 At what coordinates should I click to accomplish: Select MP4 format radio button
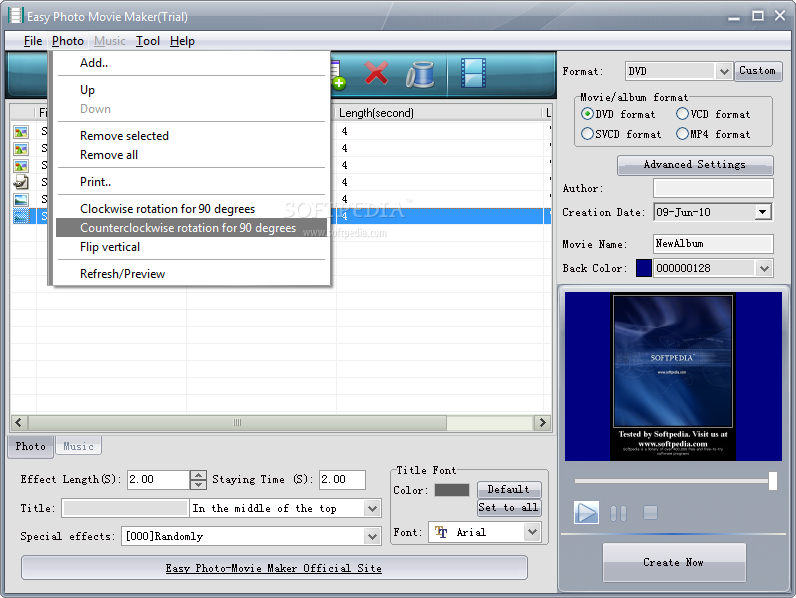(682, 134)
